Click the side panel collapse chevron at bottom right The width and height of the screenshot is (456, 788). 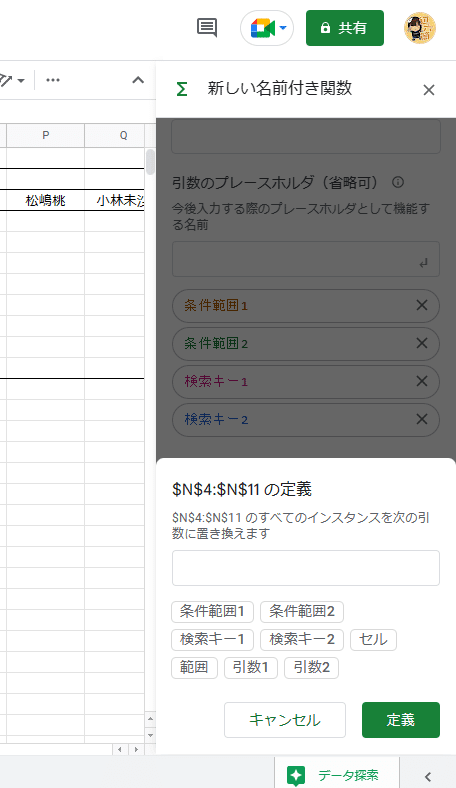[428, 776]
